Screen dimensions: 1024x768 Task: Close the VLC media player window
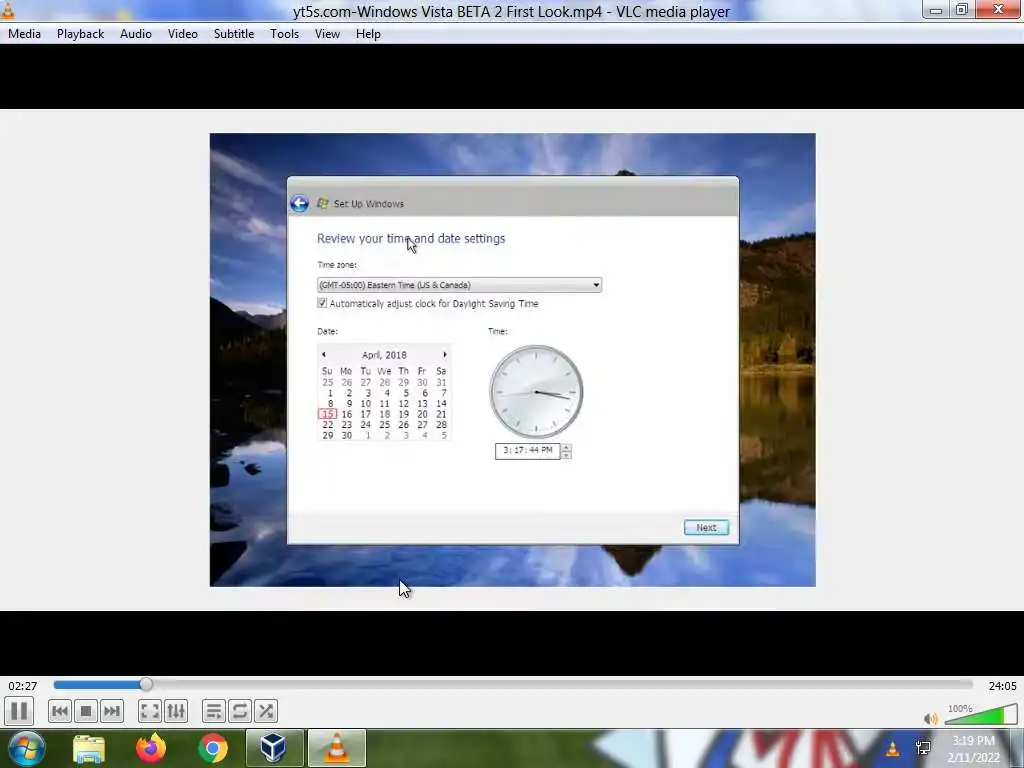click(999, 9)
